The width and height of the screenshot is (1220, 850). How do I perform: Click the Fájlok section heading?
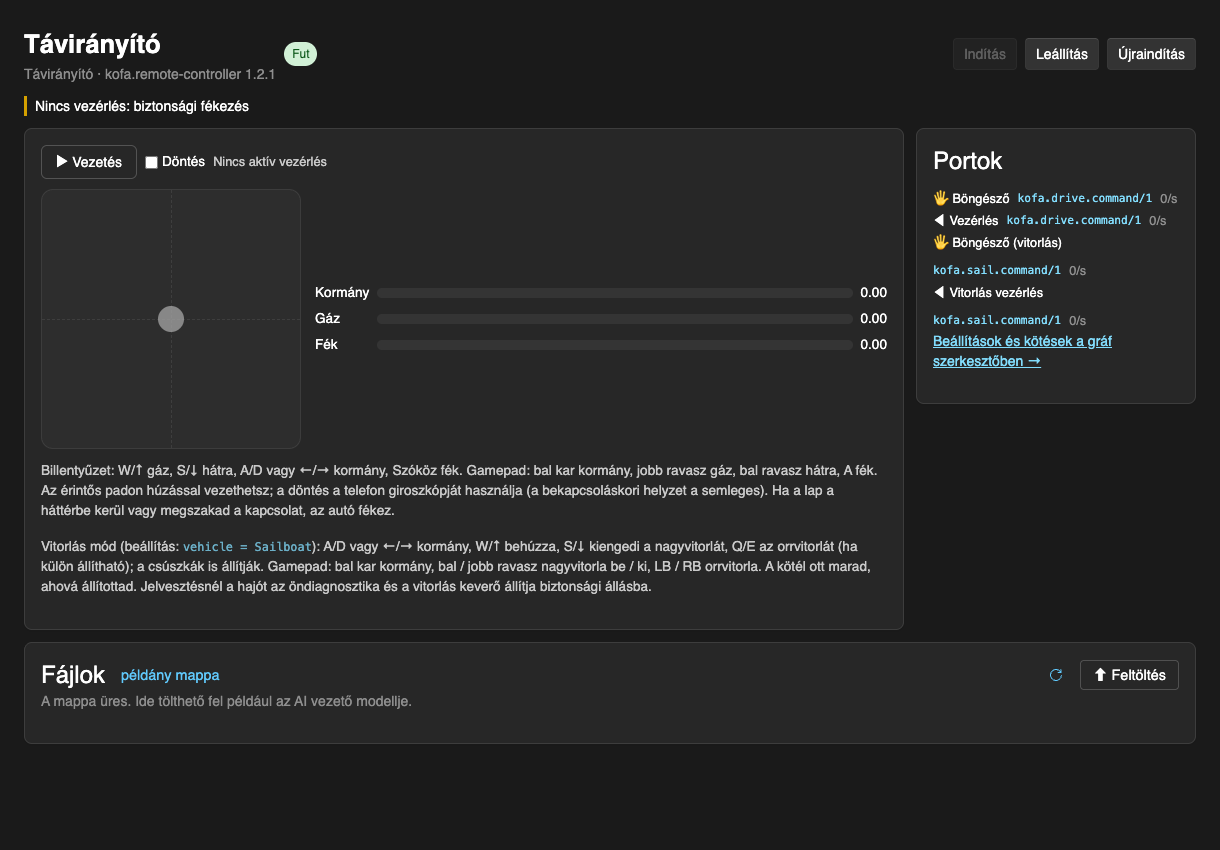(73, 675)
